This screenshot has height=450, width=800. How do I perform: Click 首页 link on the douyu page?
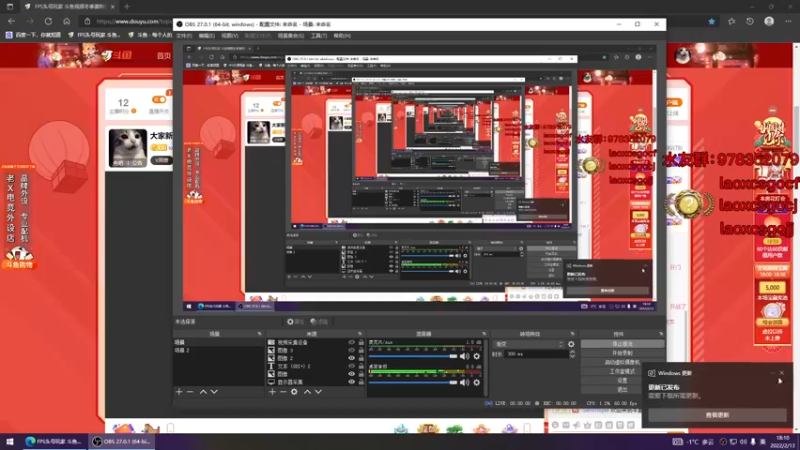tap(164, 56)
